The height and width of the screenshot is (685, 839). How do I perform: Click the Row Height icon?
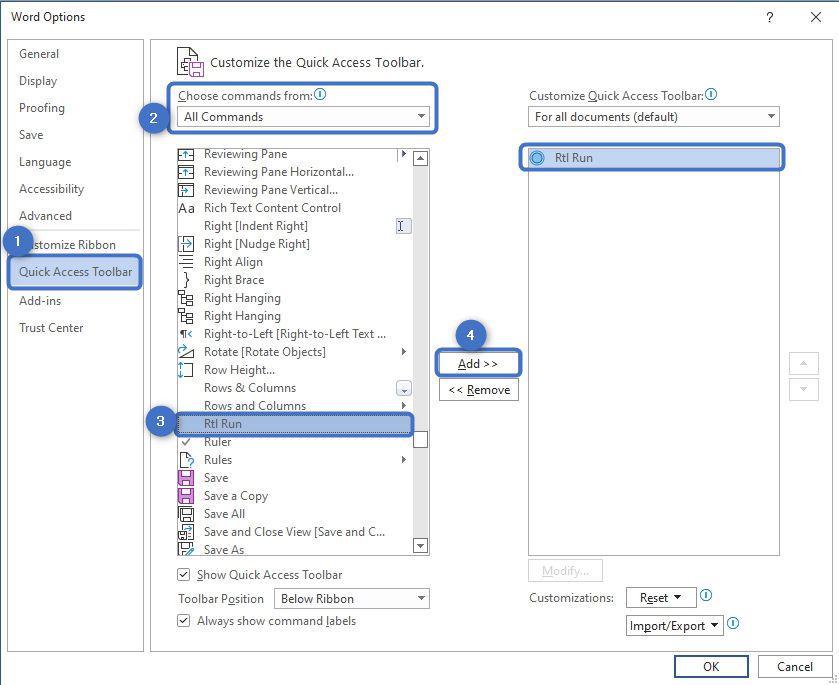tap(186, 370)
